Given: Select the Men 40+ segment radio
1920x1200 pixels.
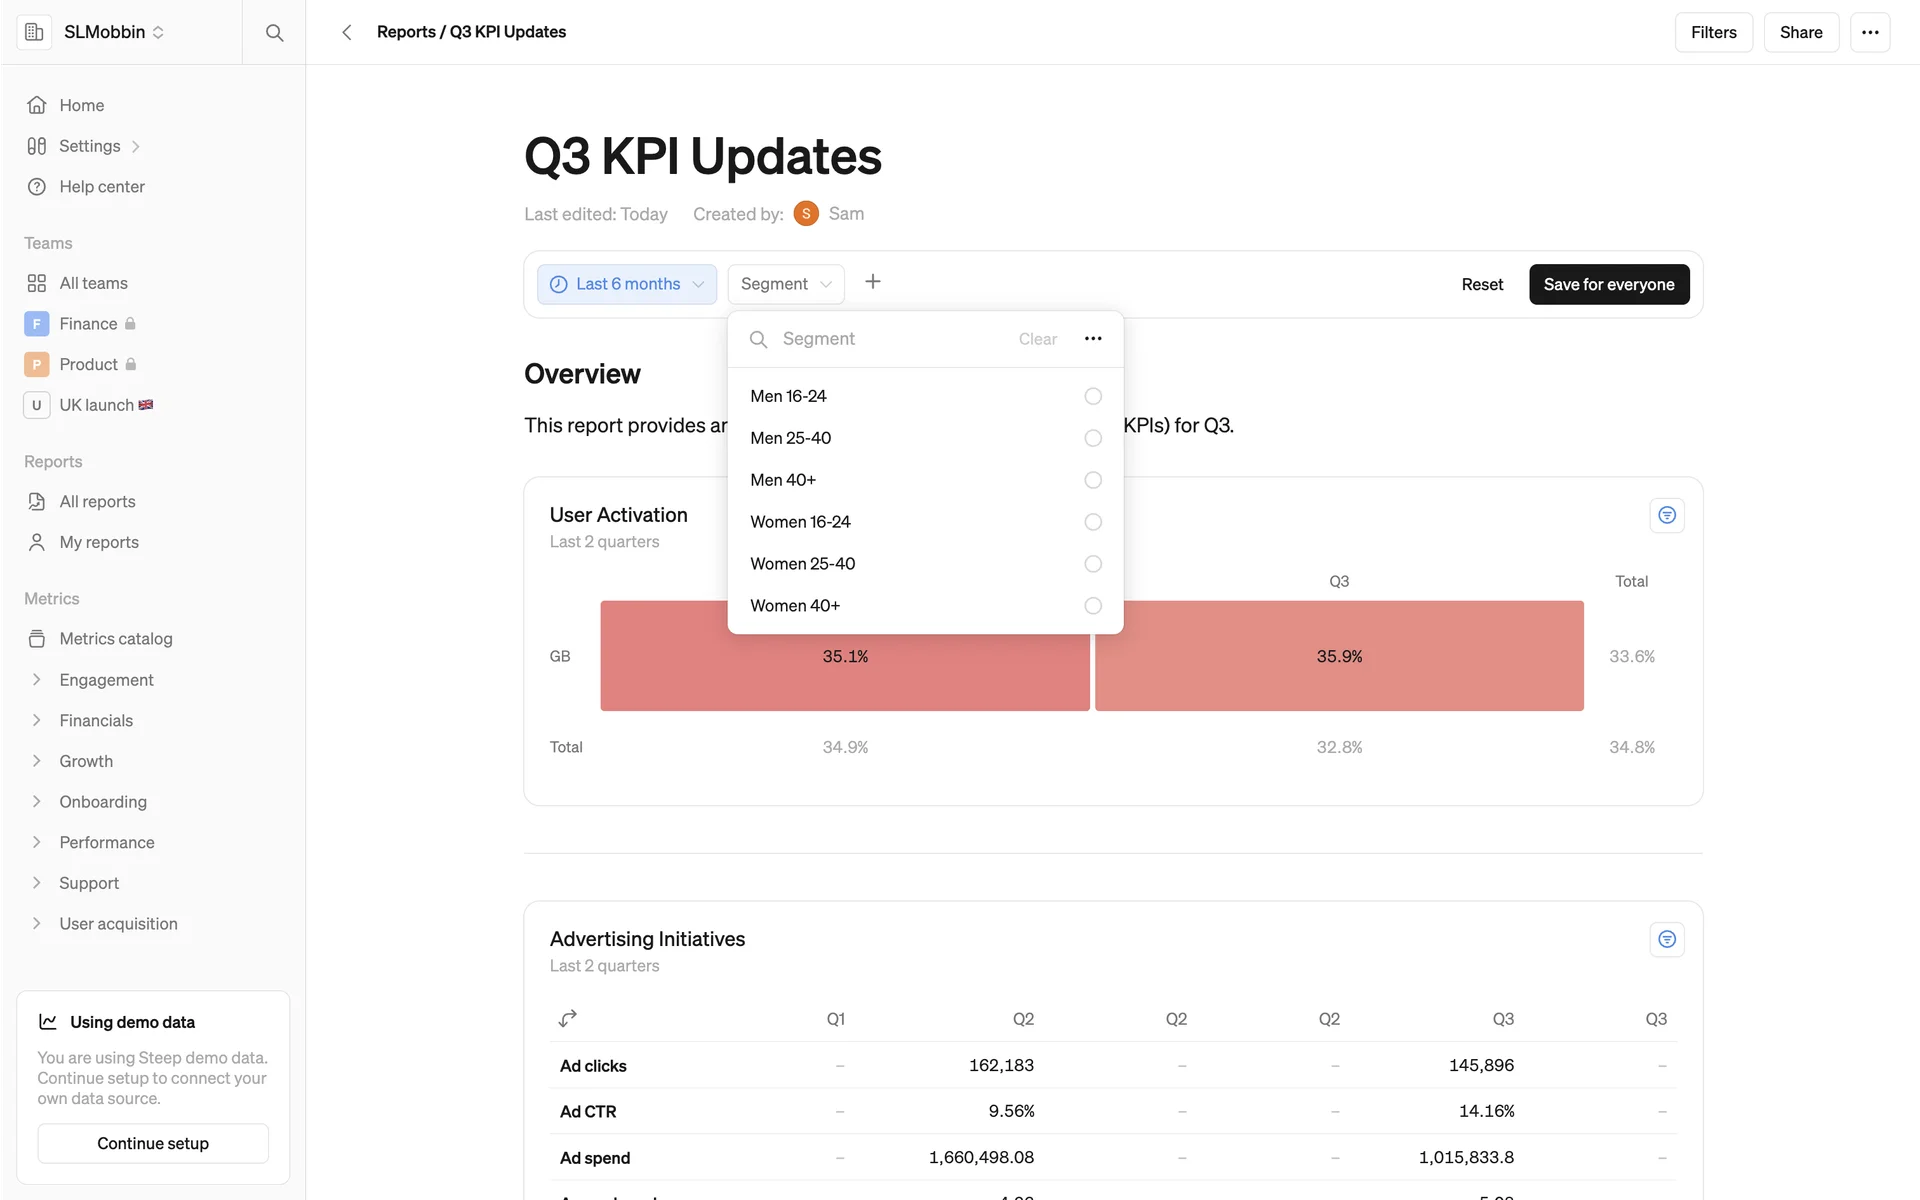Looking at the screenshot, I should tap(1093, 481).
